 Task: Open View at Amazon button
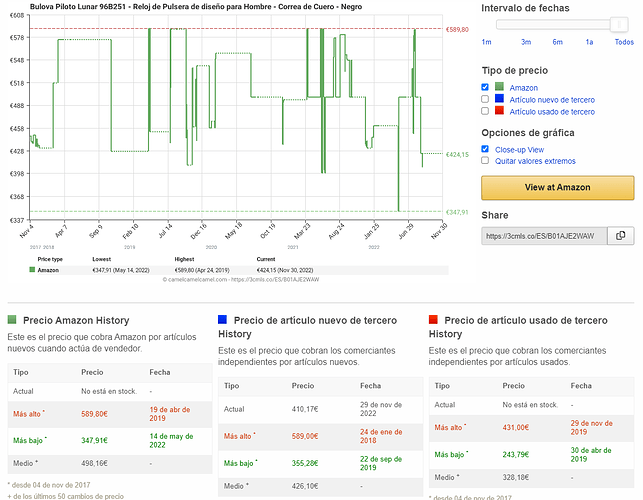(558, 187)
